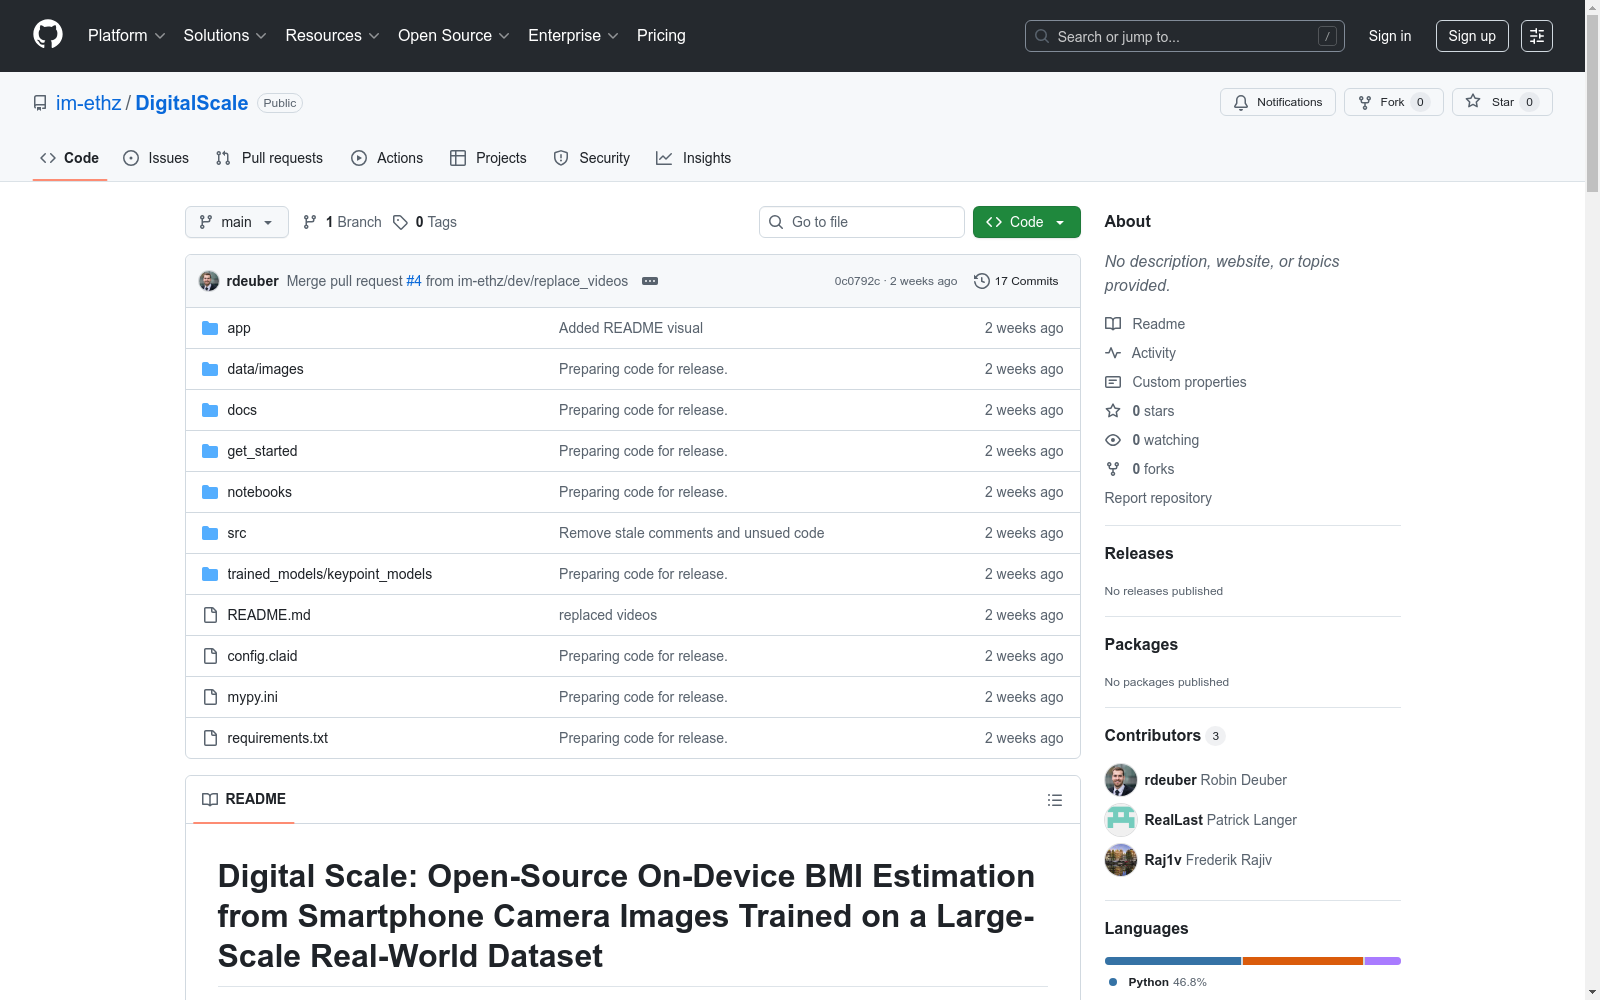This screenshot has width=1600, height=1000.
Task: Click the notebooks folder icon
Action: click(x=210, y=492)
